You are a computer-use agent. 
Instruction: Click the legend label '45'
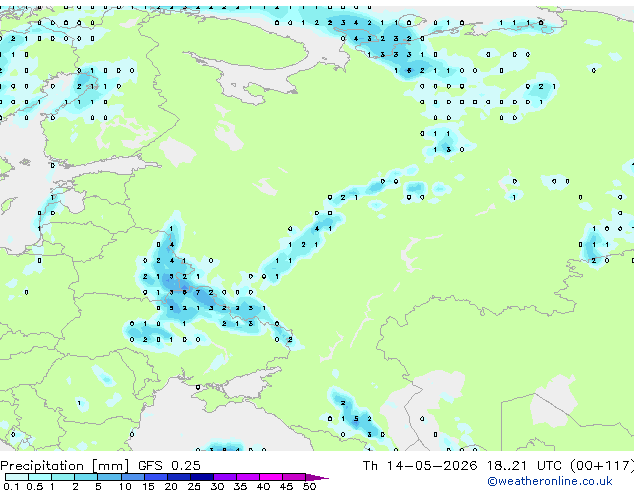[x=286, y=486]
